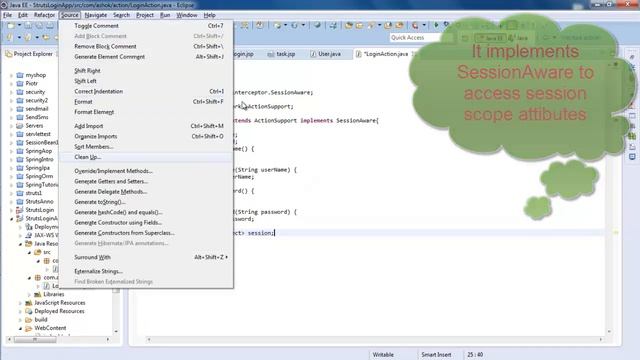Click the myshop project folder icon
Screen dimensions: 640x360
pos(20,75)
